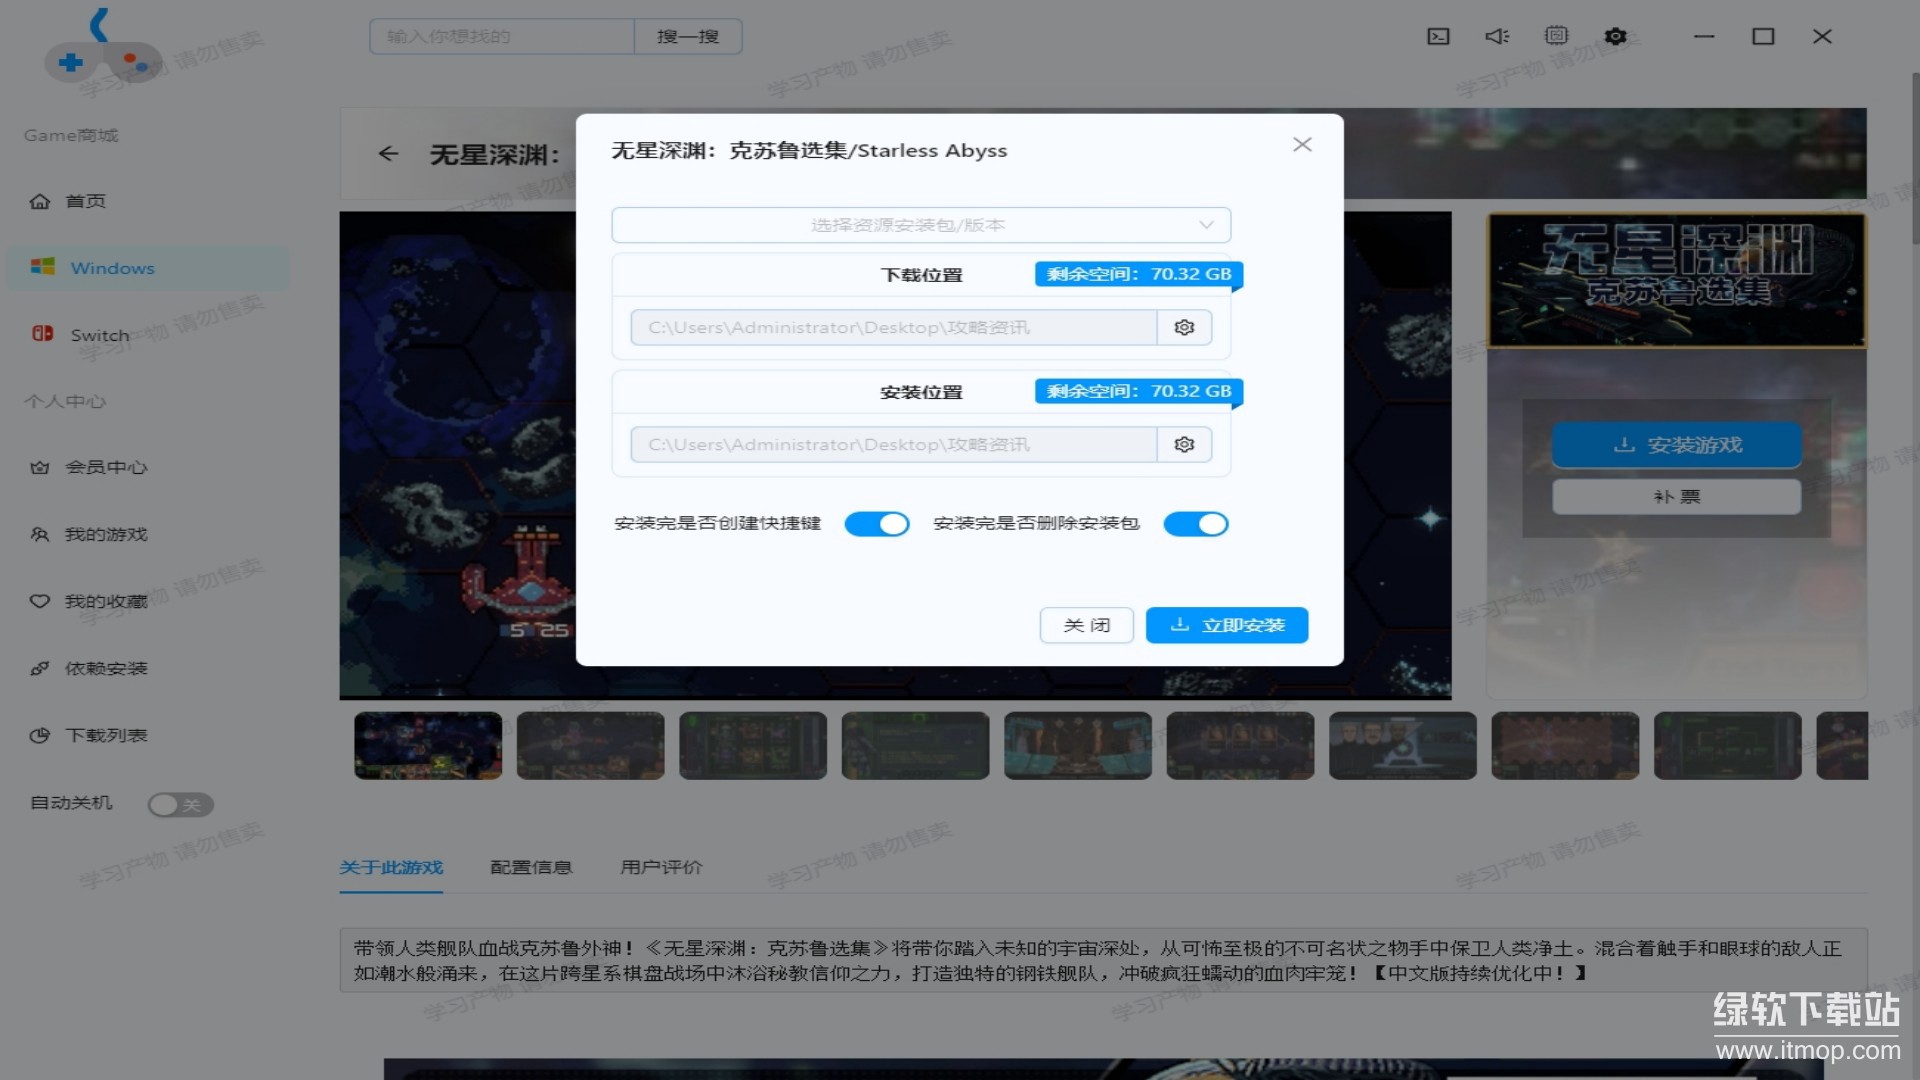This screenshot has height=1080, width=1920.
Task: Select the third screenshot thumbnail
Action: [x=753, y=746]
